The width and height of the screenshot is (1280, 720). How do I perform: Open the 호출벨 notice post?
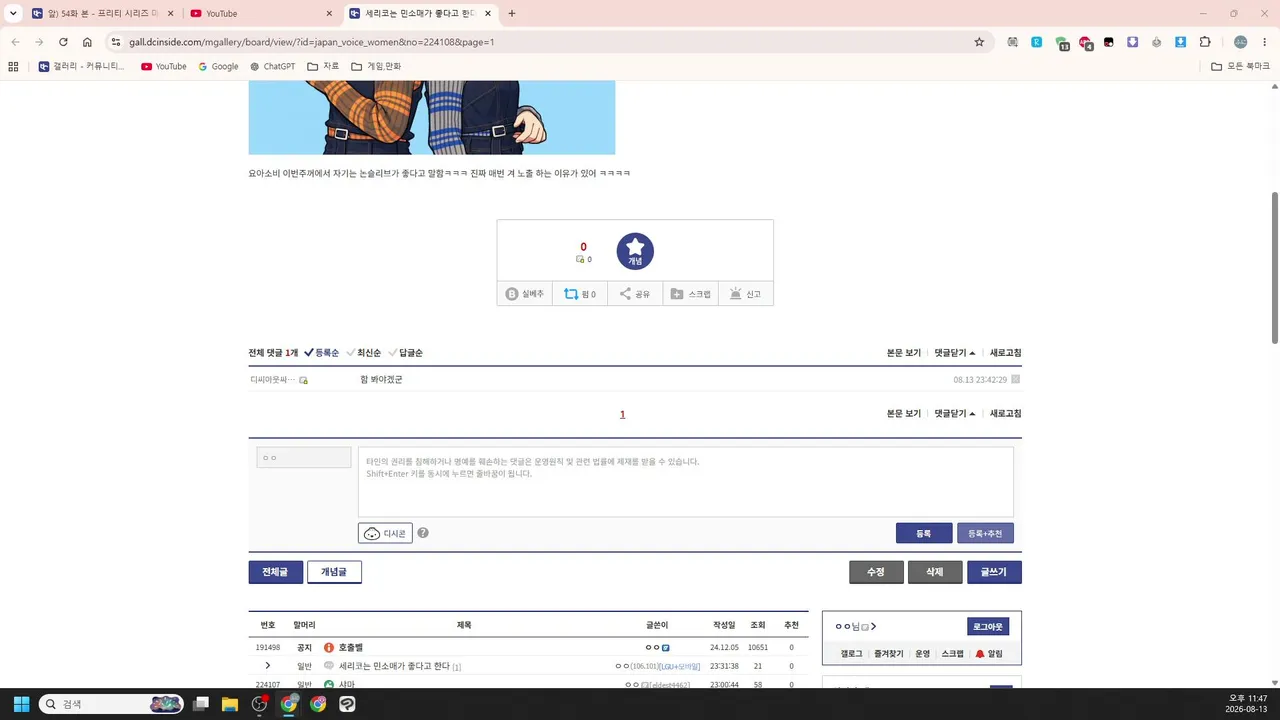point(351,648)
